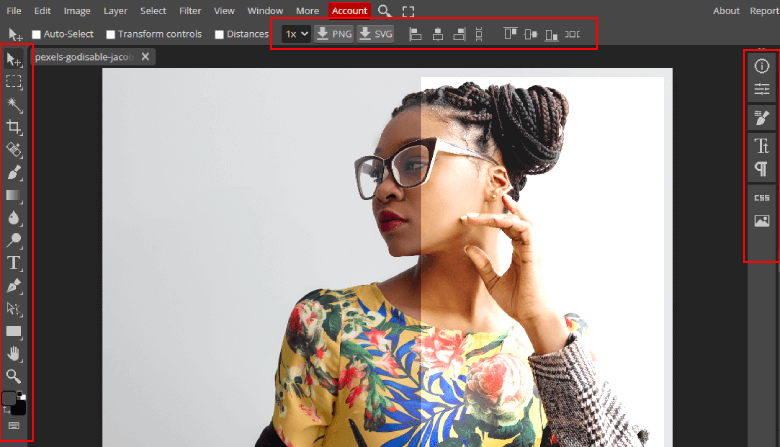Select the Crop tool
Screen dimensions: 780x447
coord(14,127)
